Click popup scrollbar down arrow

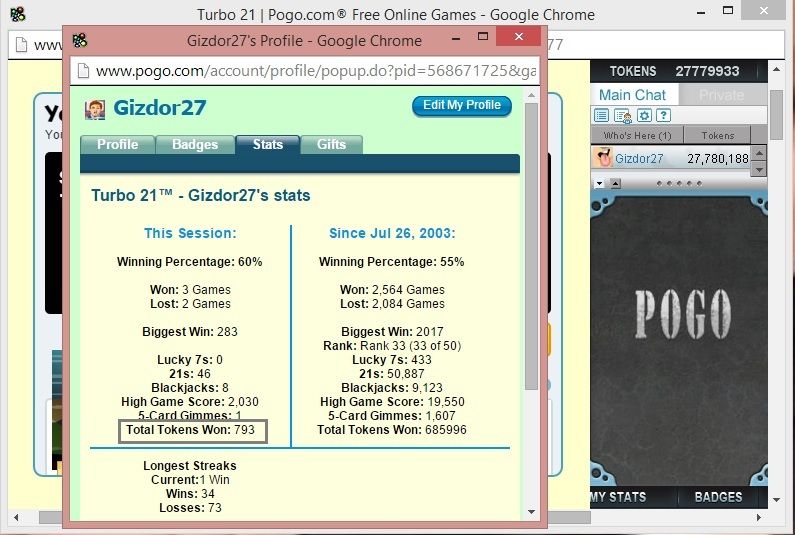pos(531,511)
